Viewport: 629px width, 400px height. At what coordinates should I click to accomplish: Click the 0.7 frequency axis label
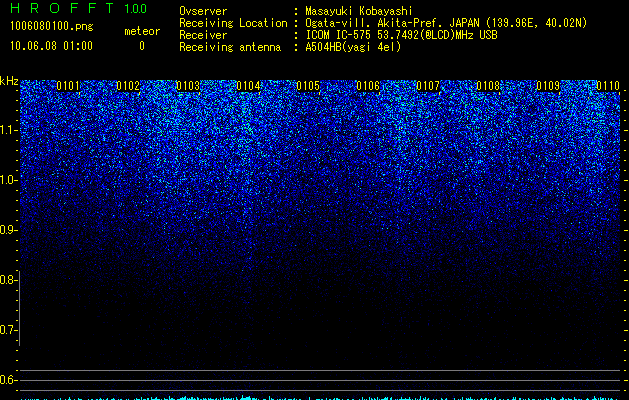[x=8, y=330]
